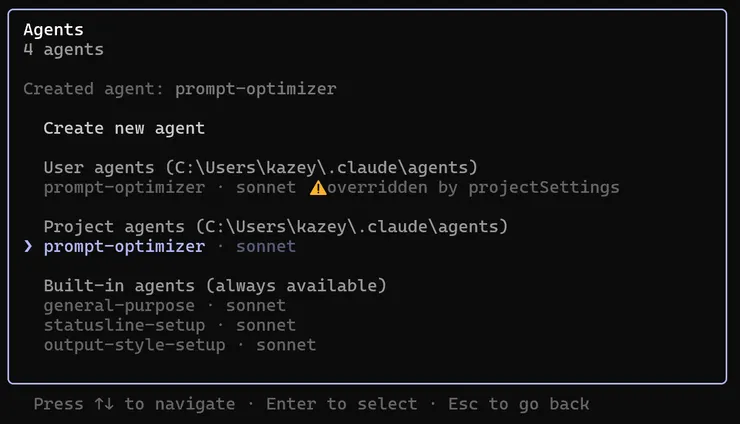Screen dimensions: 740x424
Task: Click the Press to navigate hint text
Action: (x=135, y=404)
